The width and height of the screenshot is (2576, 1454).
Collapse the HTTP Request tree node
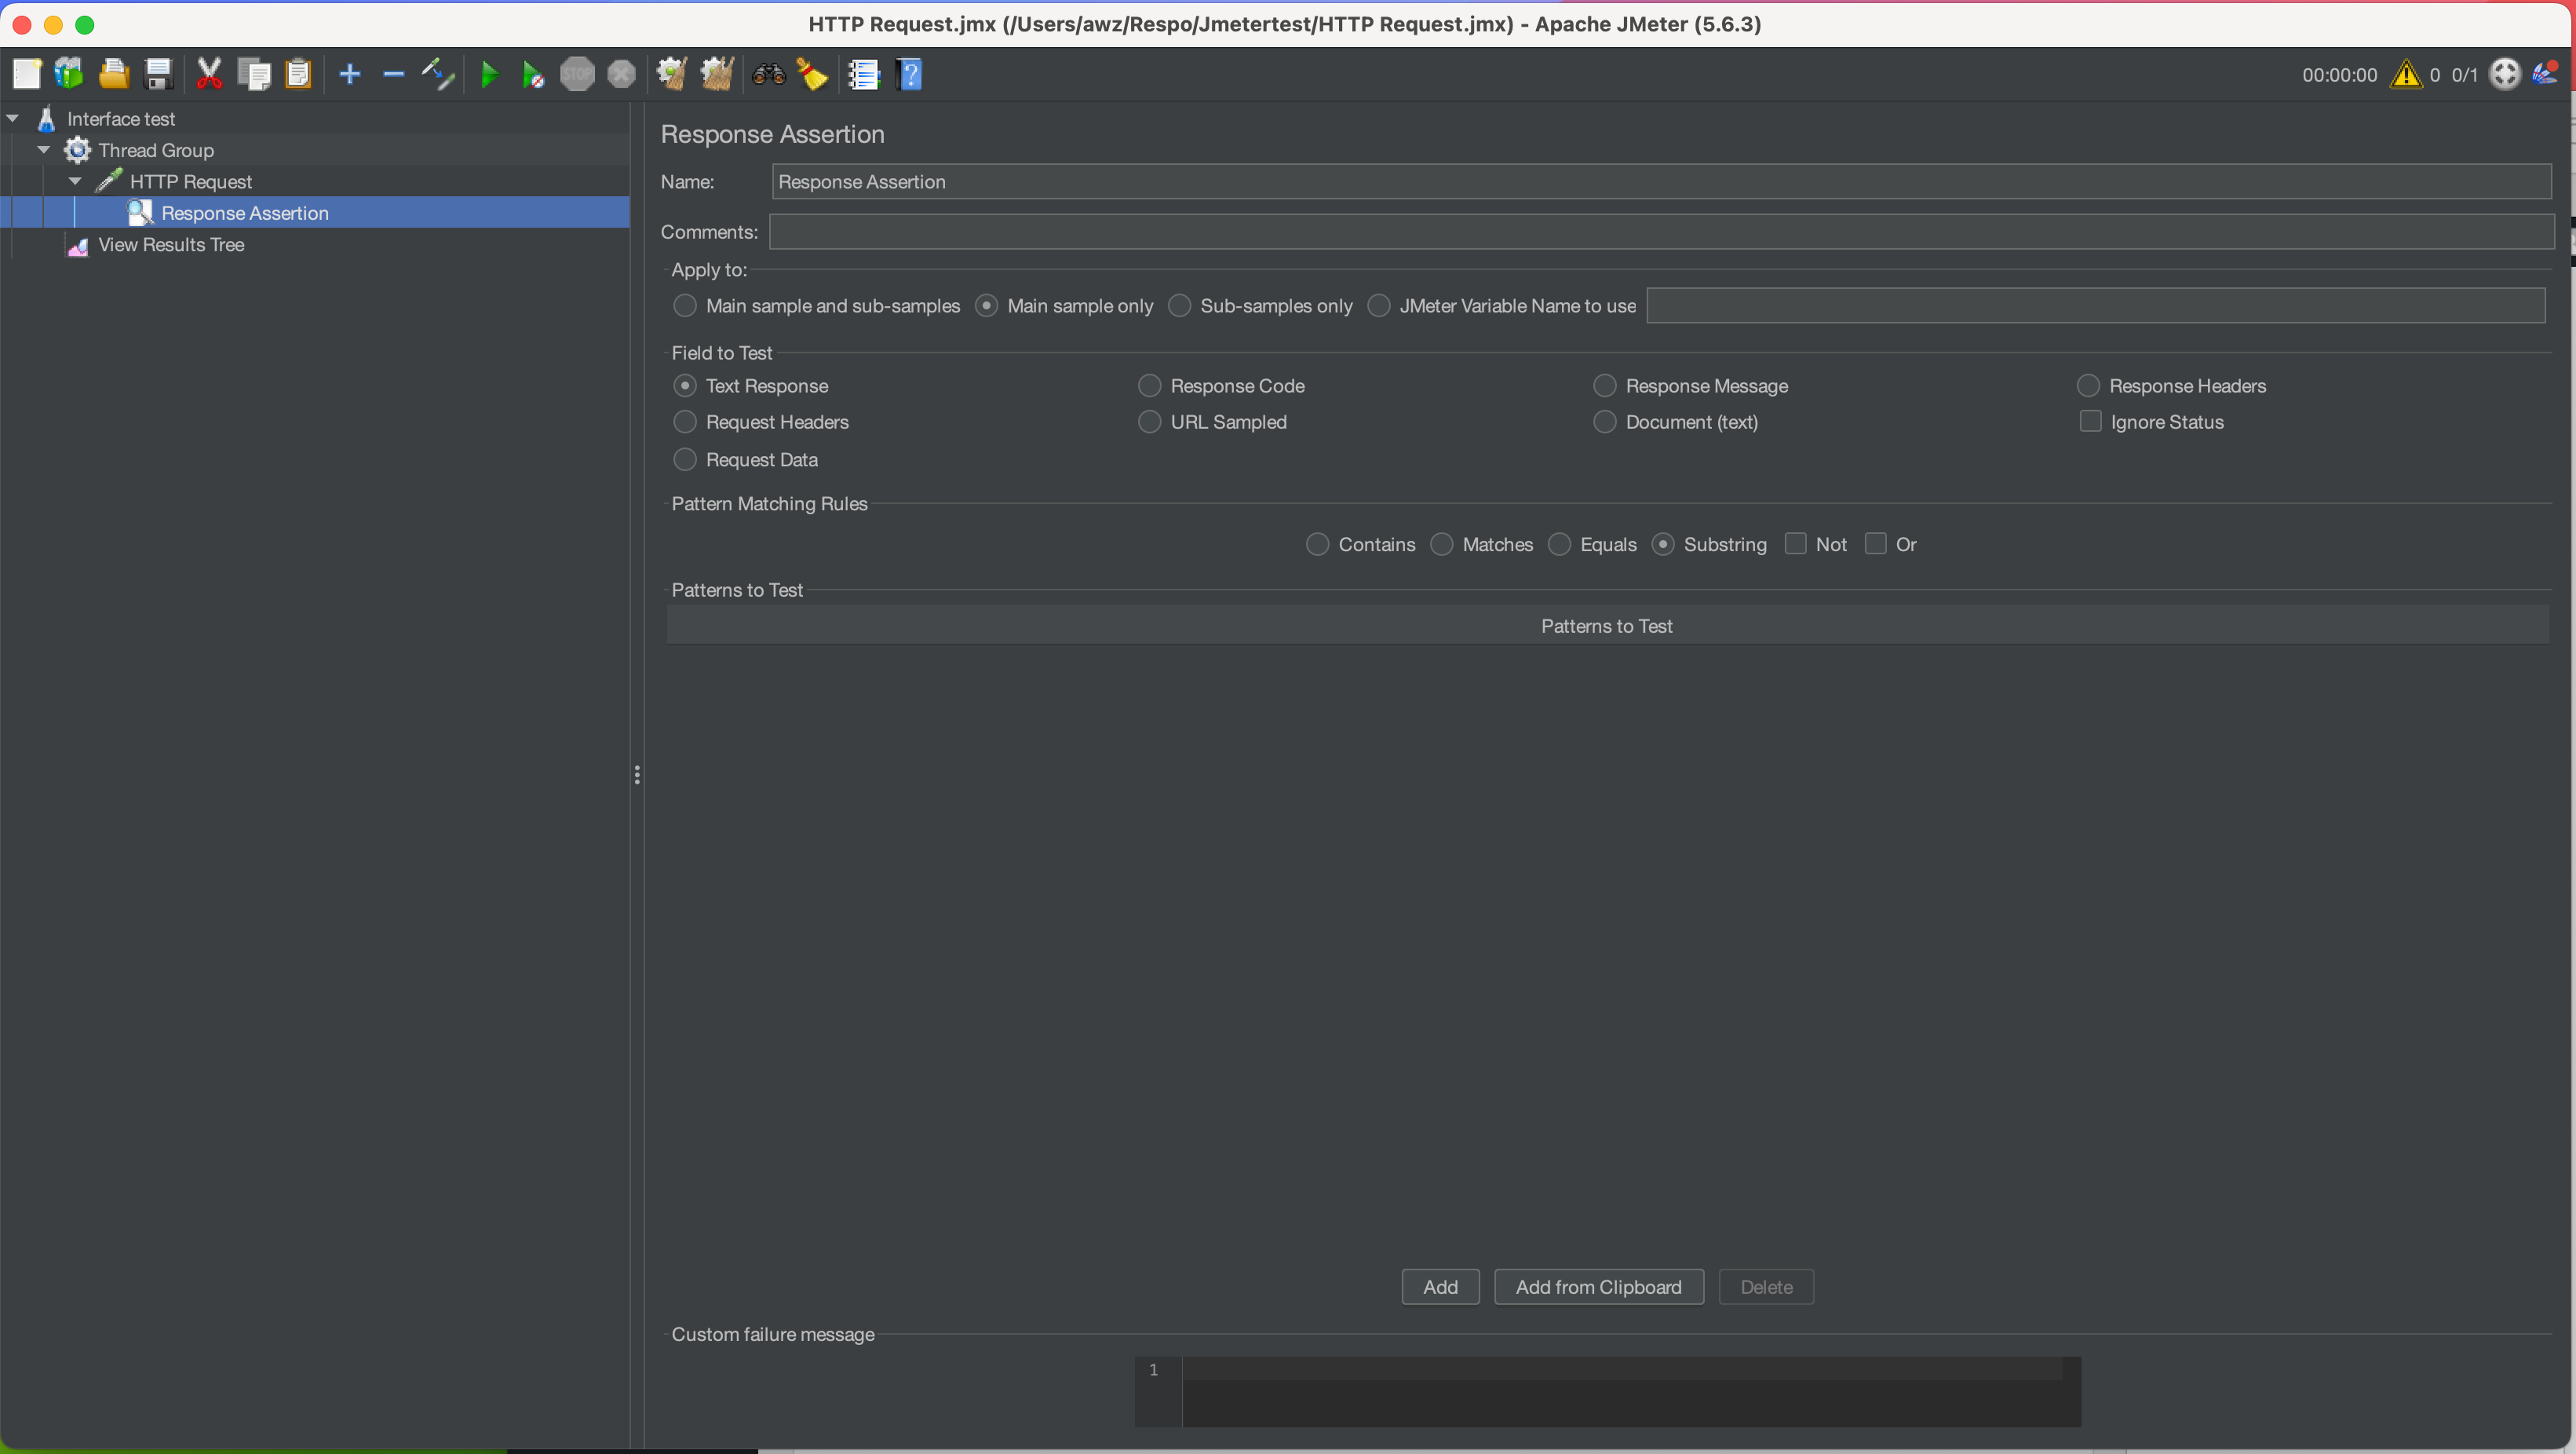[75, 181]
